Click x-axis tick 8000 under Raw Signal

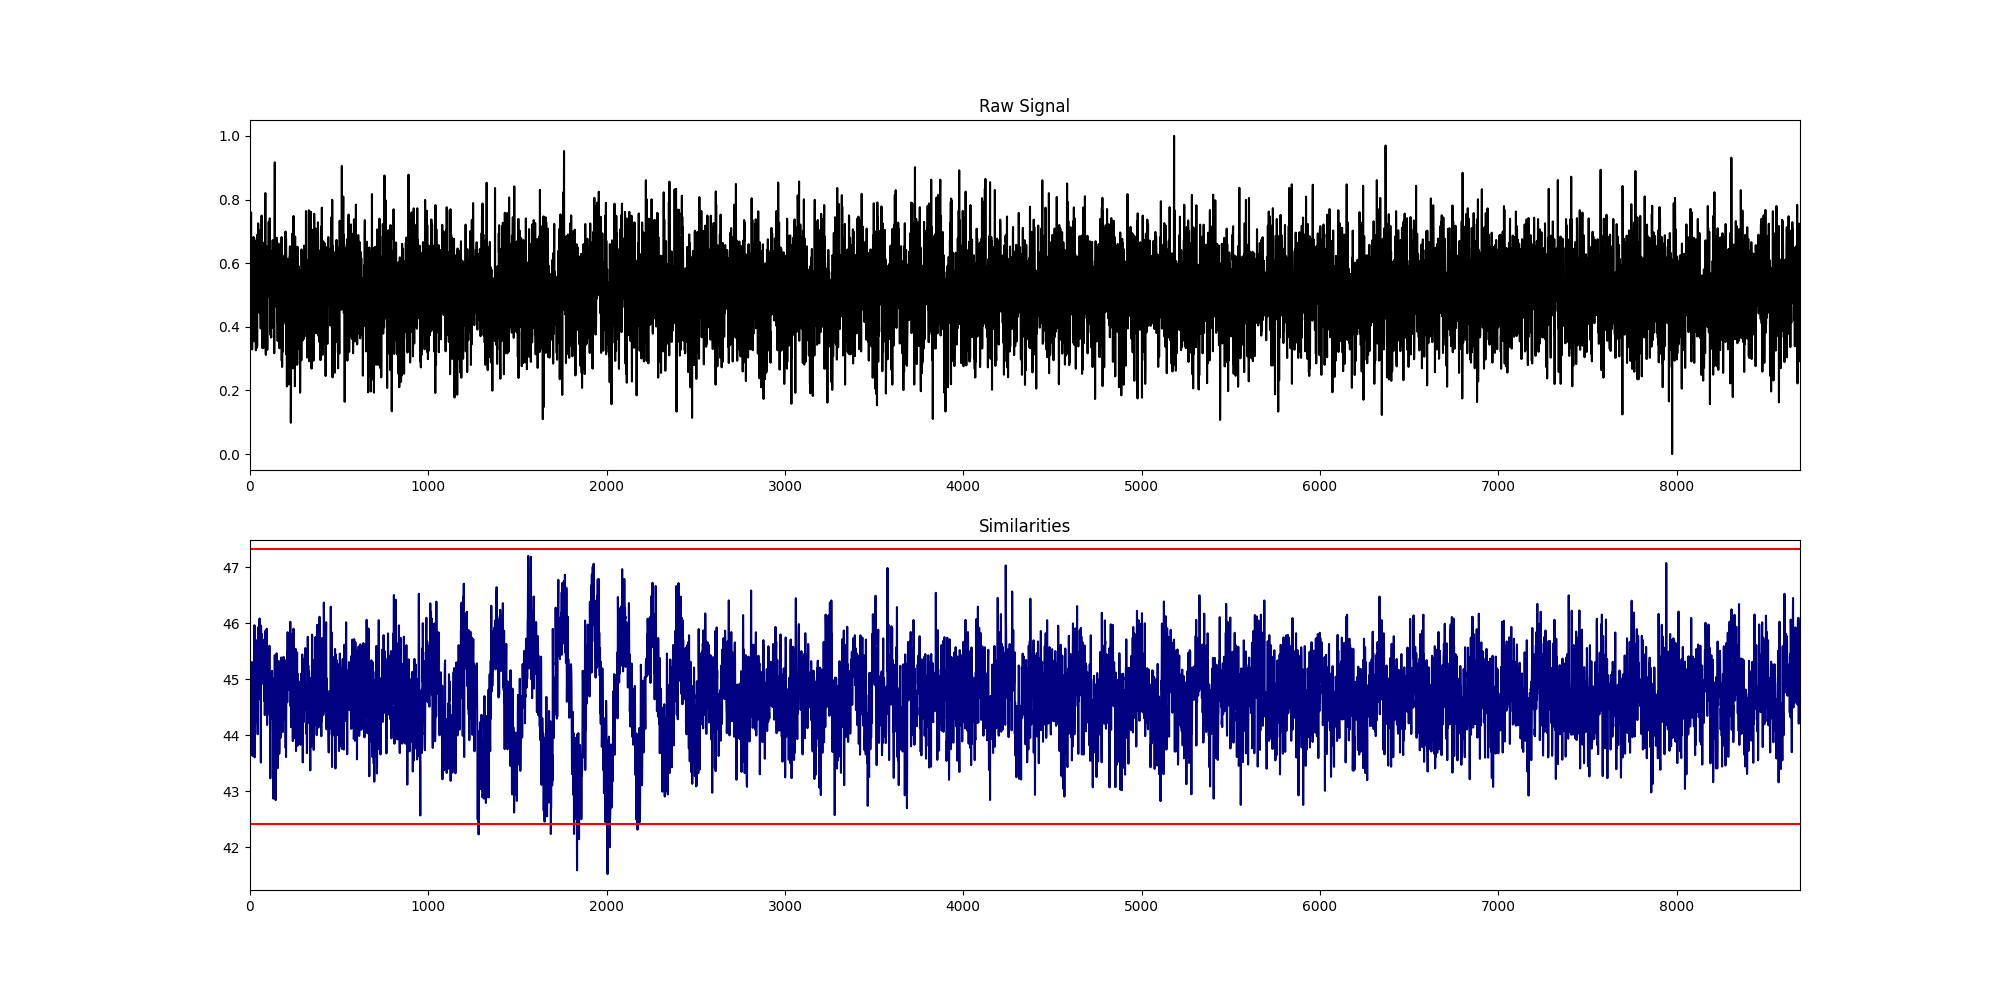coord(1676,487)
